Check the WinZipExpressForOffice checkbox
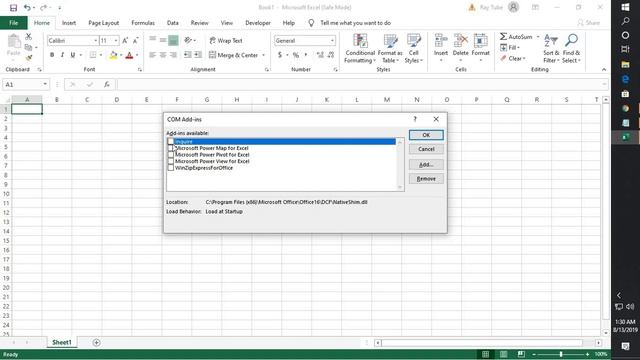Viewport: 640px width, 360px height. (x=171, y=168)
